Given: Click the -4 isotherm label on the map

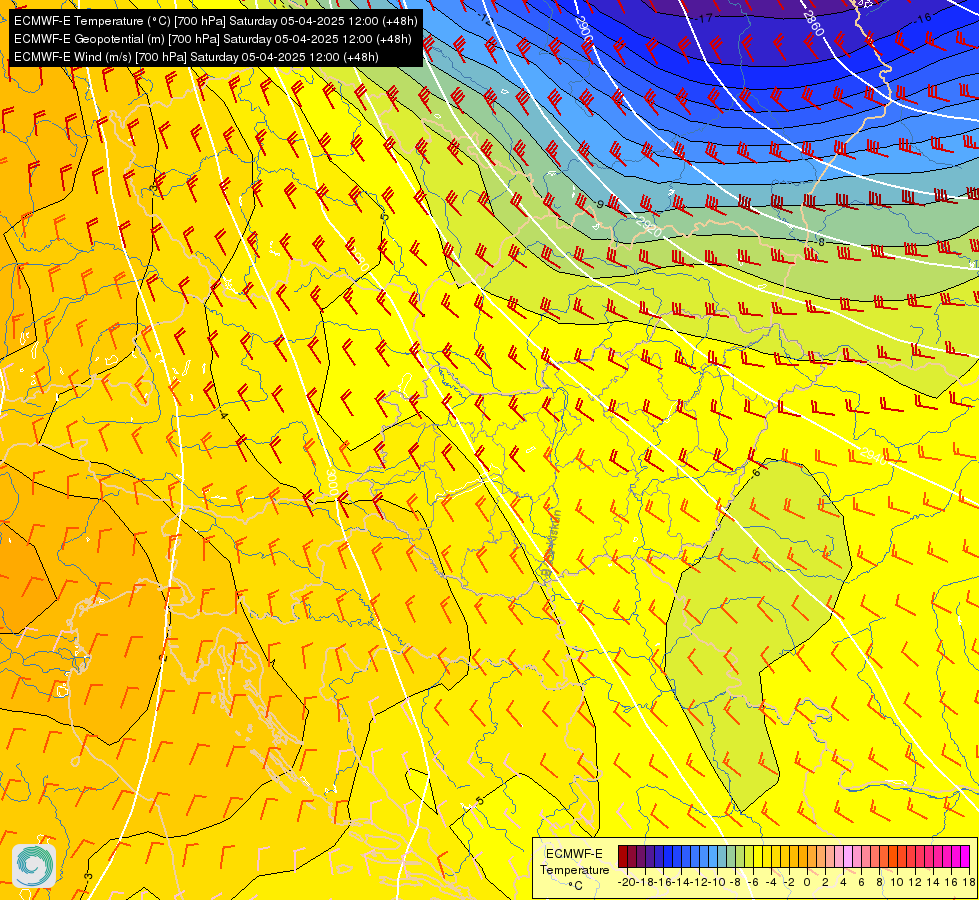Looking at the screenshot, I should [223, 415].
